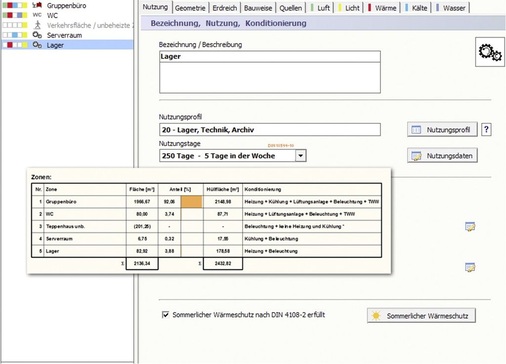Image resolution: width=506 pixels, height=364 pixels.
Task: Click the Nutzungsprofil field 20 - Lager, Technik, Archiv
Action: [270, 130]
